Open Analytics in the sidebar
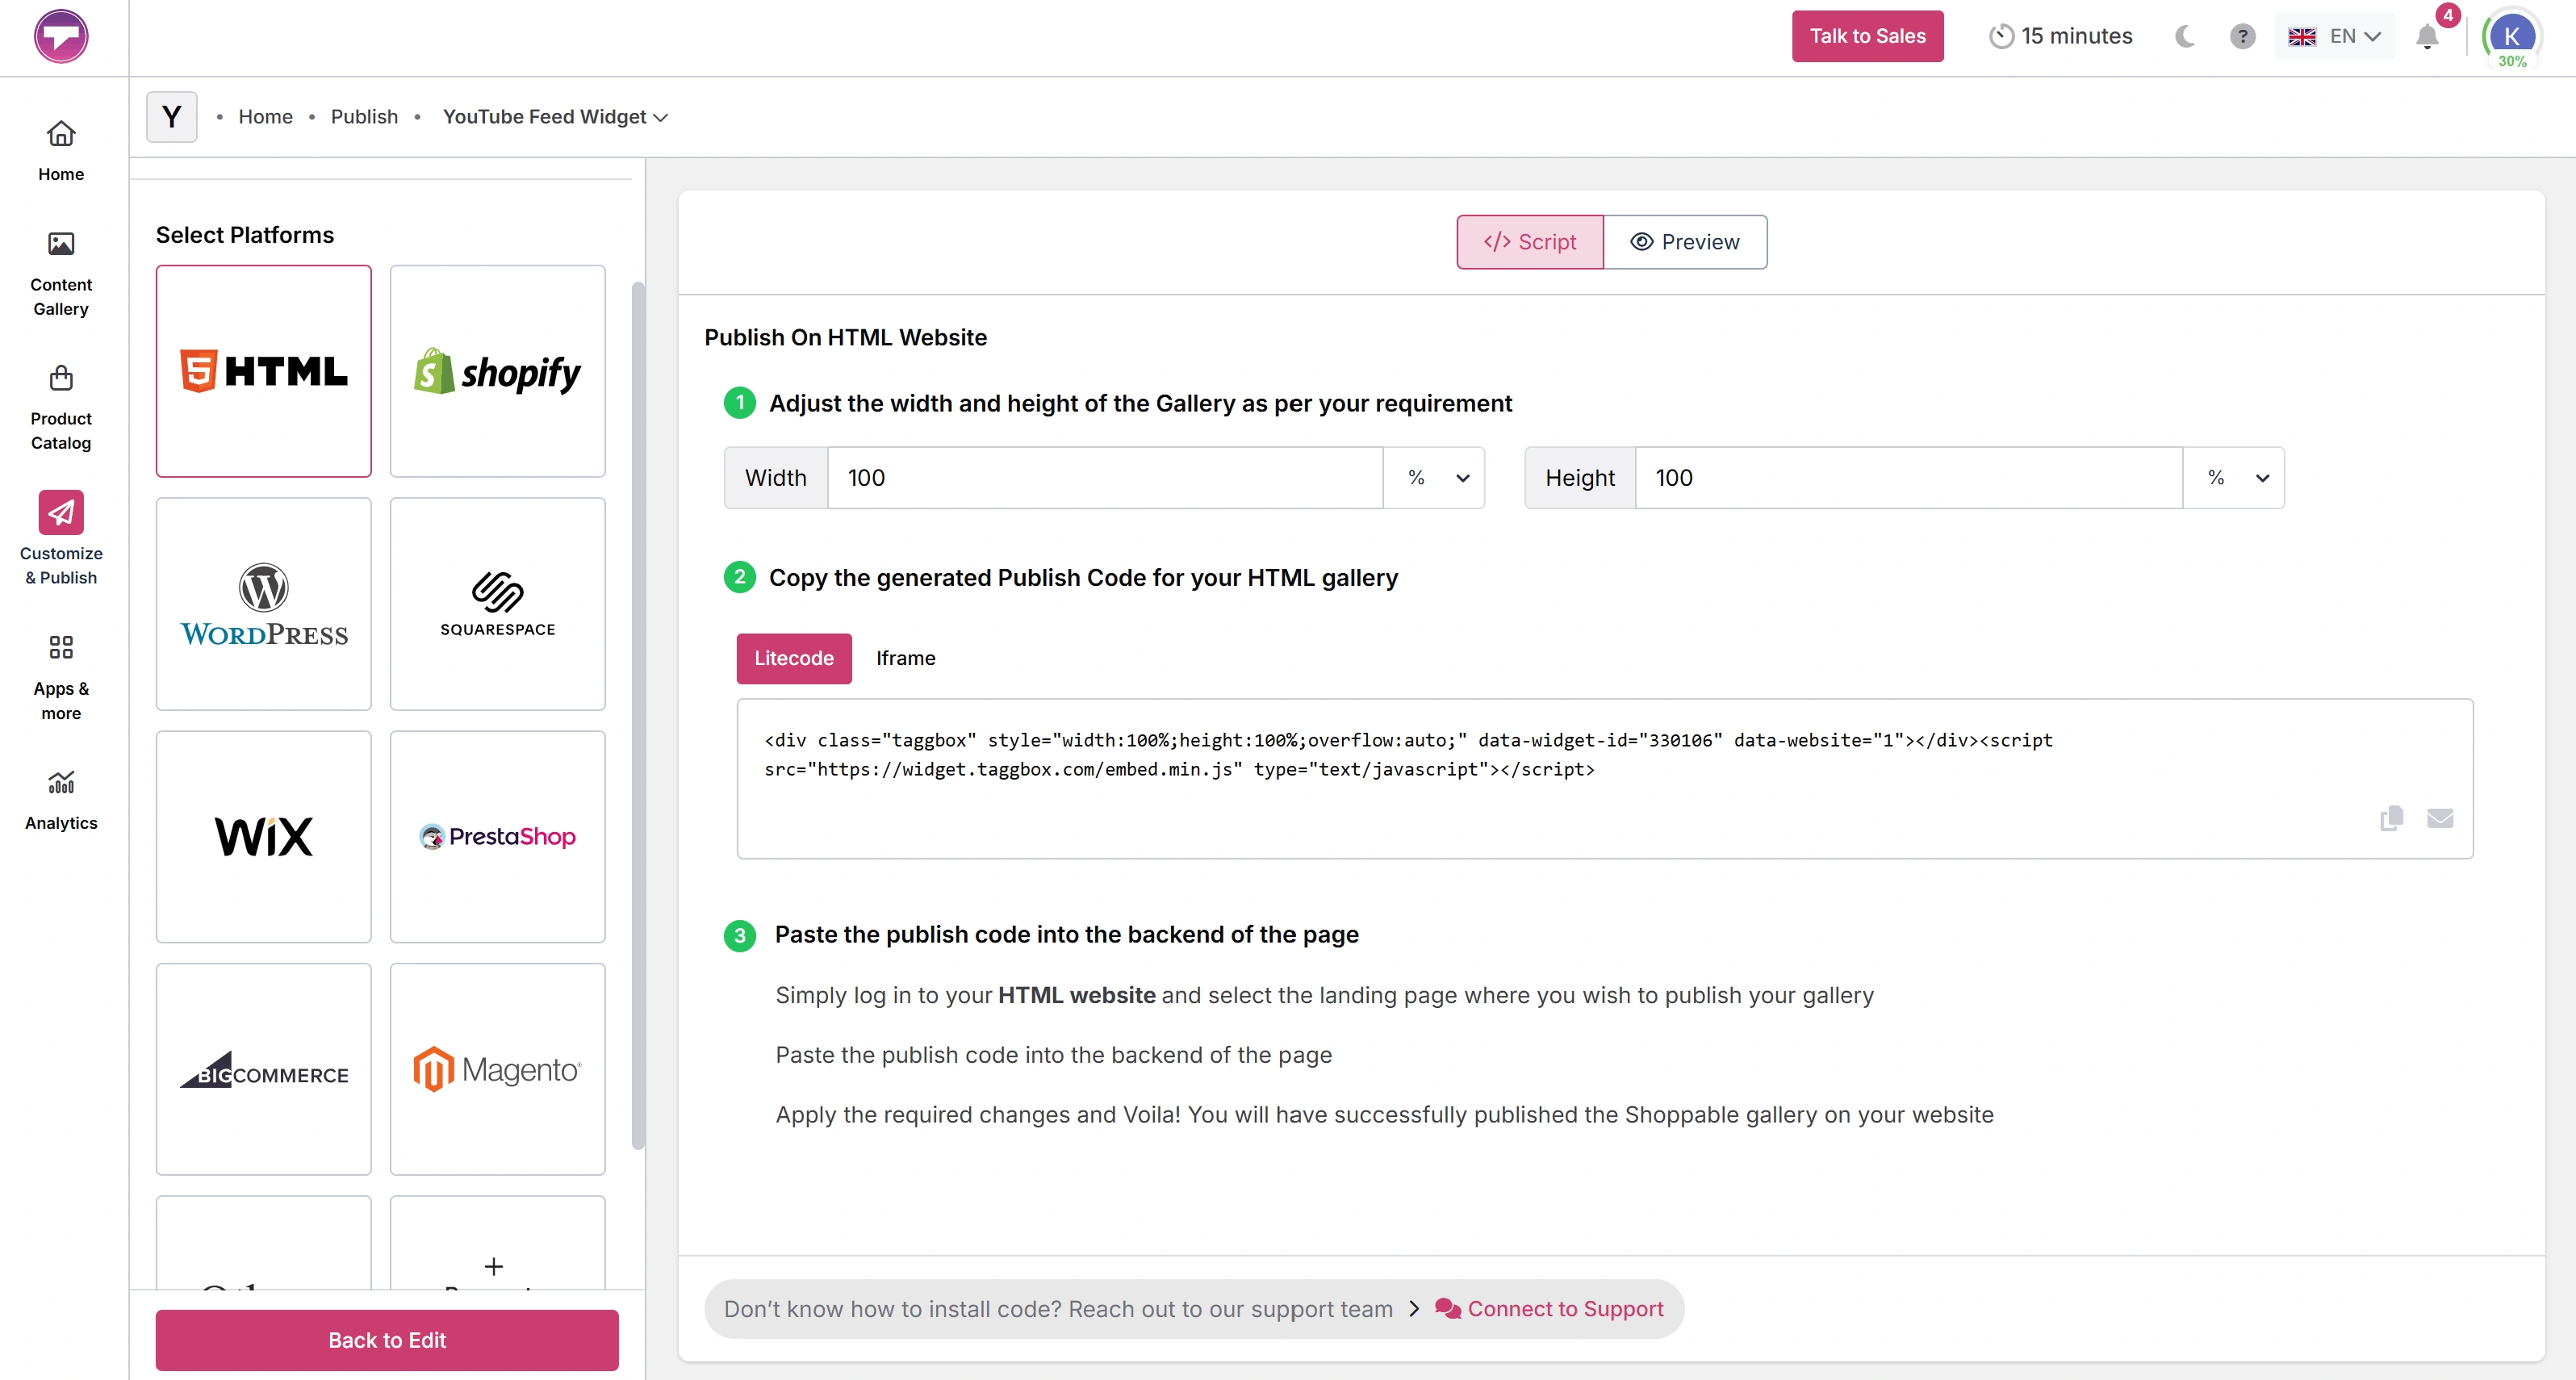 (x=61, y=800)
